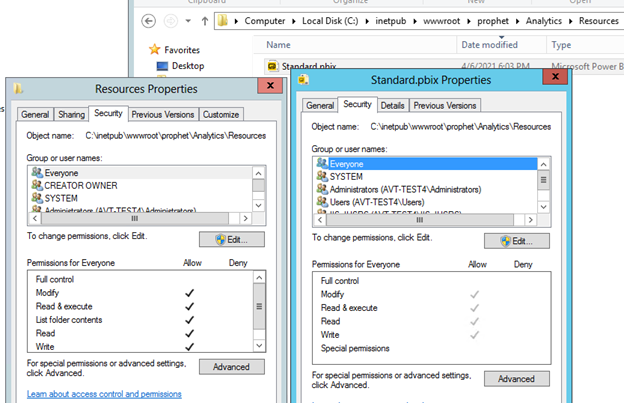This screenshot has height=403, width=624.
Task: Select wwwroot breadcrumb segment
Action: [441, 21]
